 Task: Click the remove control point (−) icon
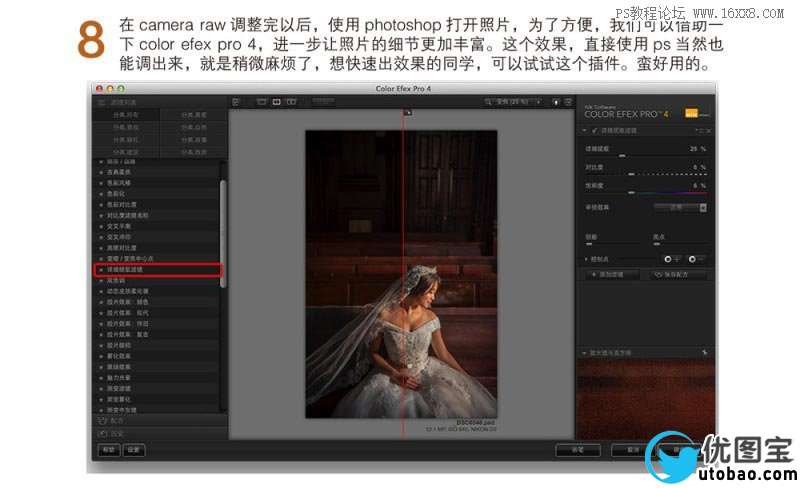[695, 259]
